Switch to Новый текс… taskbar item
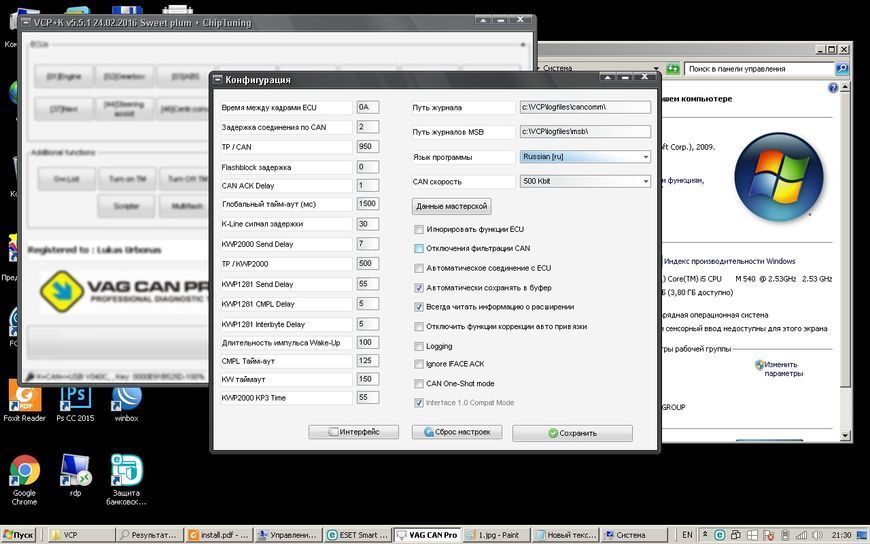This screenshot has height=544, width=870. (x=565, y=535)
